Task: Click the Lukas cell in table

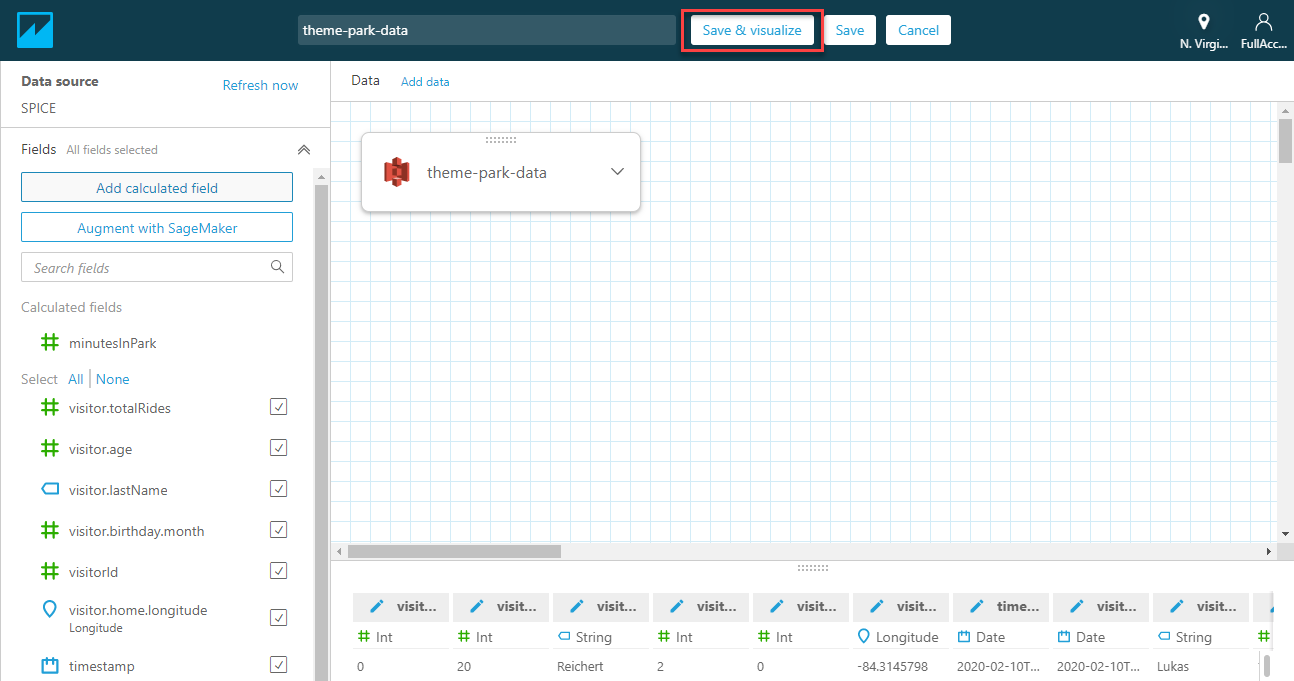Action: [1172, 666]
